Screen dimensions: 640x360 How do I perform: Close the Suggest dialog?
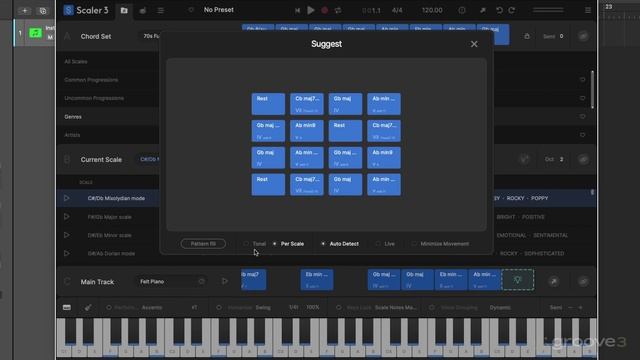tap(474, 44)
